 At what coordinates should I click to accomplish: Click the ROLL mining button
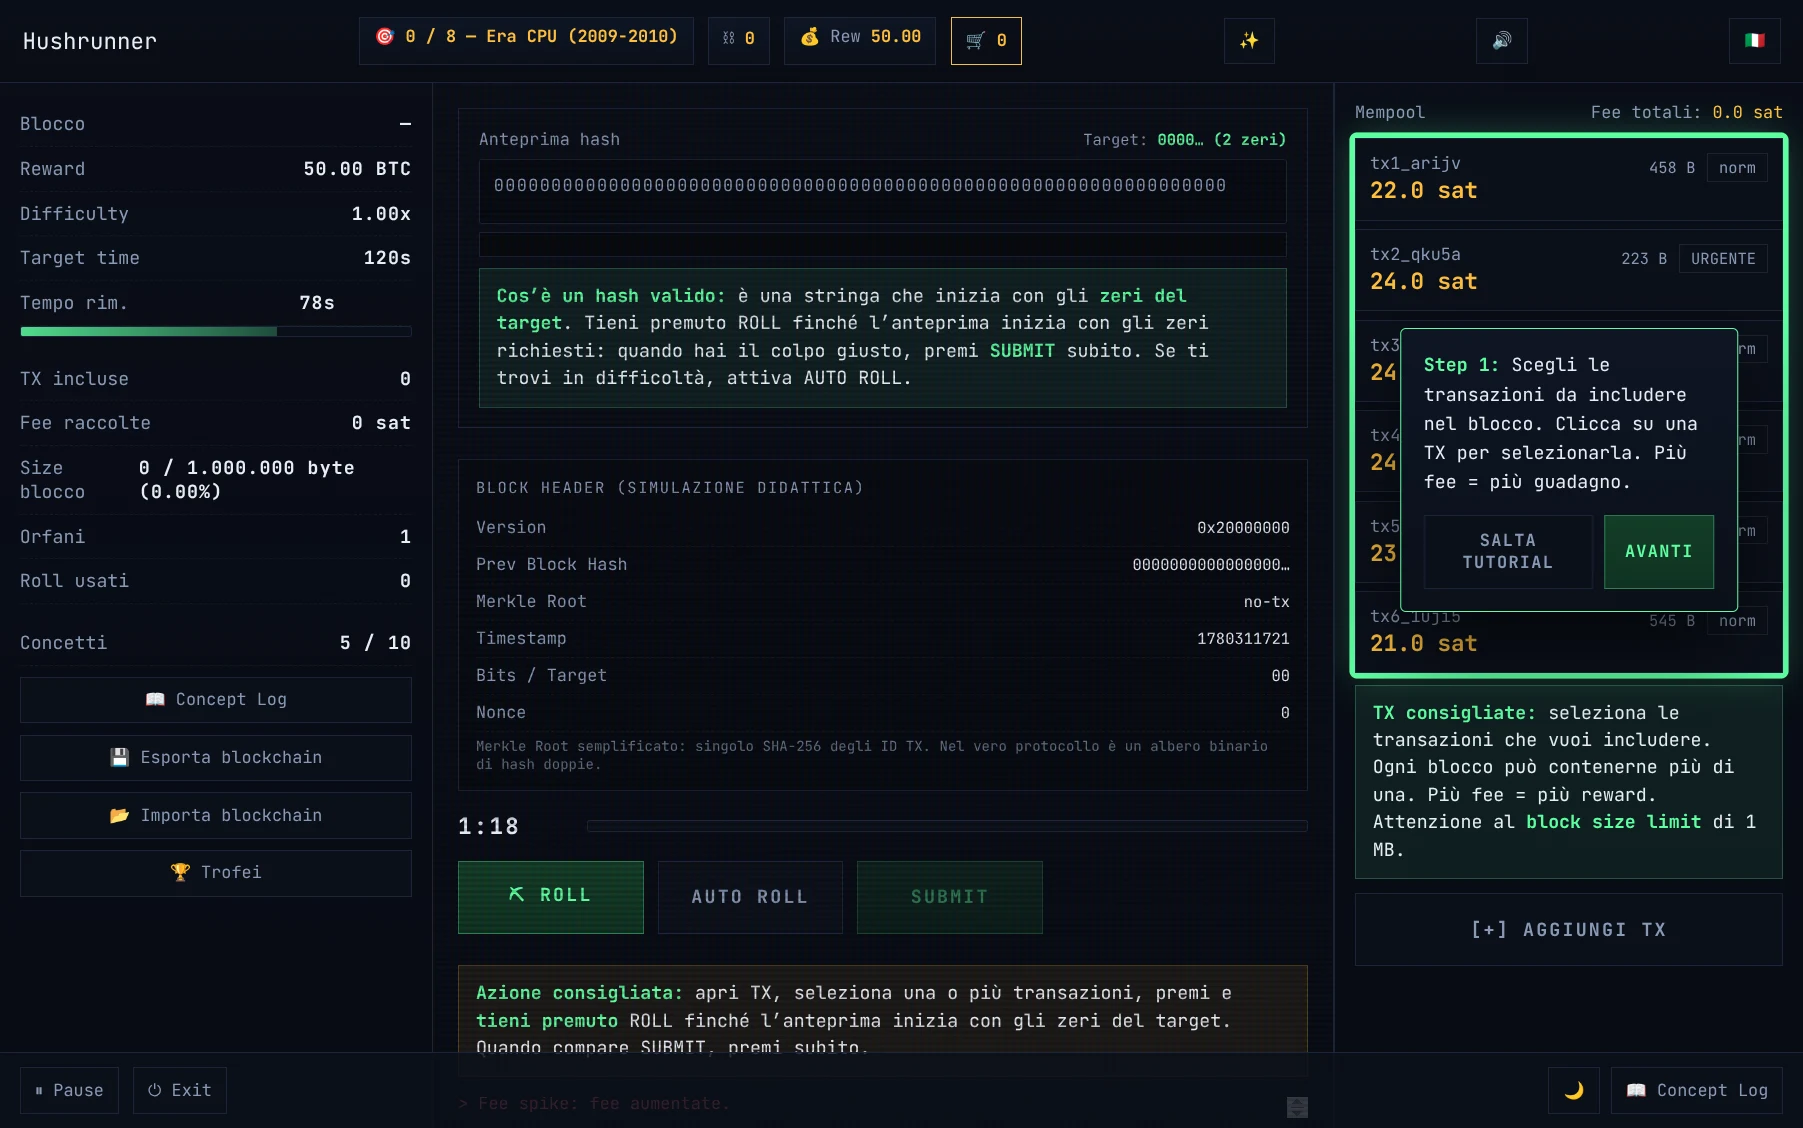pos(551,897)
